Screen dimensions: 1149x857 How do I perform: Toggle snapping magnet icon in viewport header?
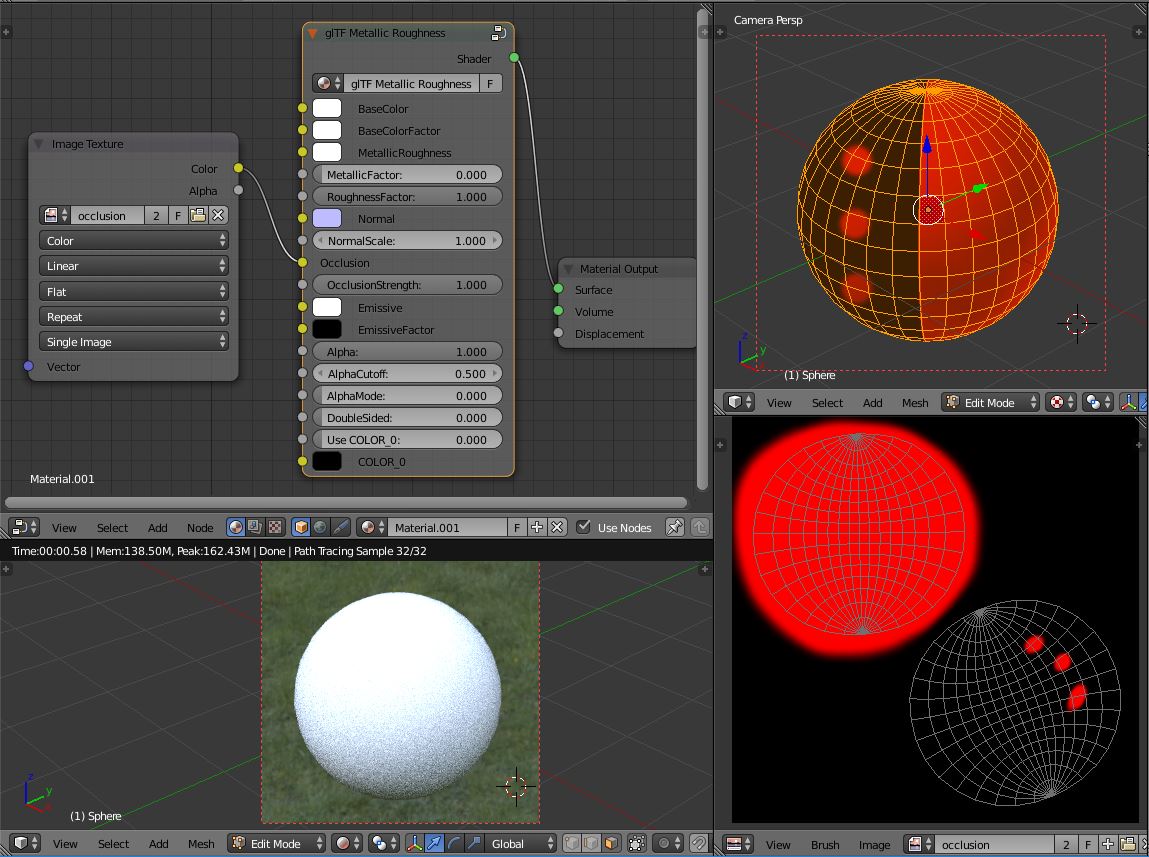698,844
